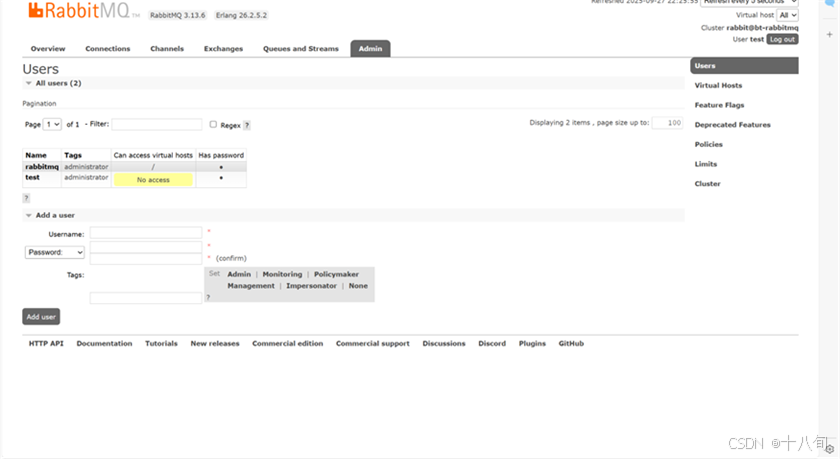Viewport: 840px width, 459px height.
Task: Open the Page number dropdown
Action: (52, 124)
